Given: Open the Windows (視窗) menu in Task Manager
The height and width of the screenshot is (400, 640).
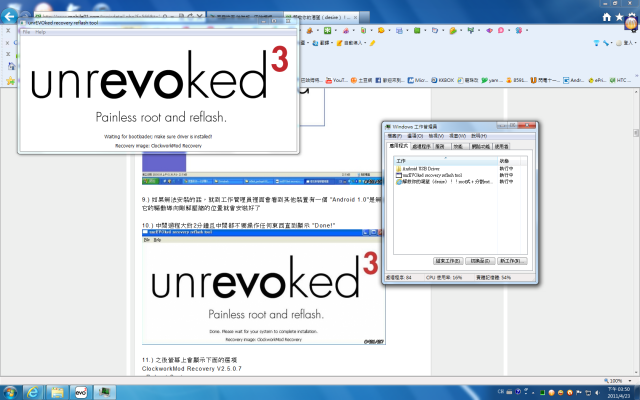Looking at the screenshot, I should [x=458, y=136].
